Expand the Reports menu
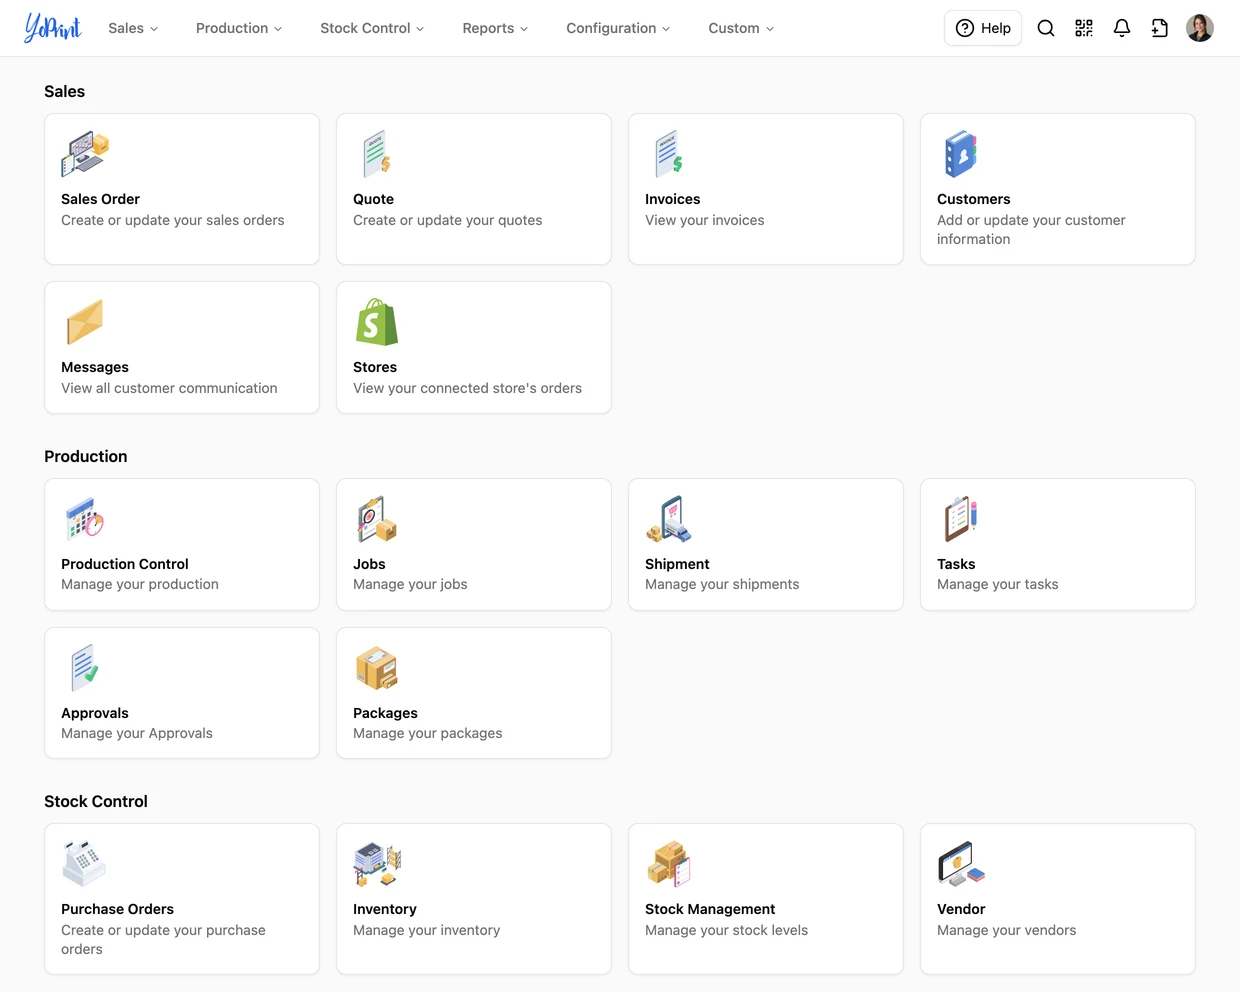 pyautogui.click(x=495, y=28)
